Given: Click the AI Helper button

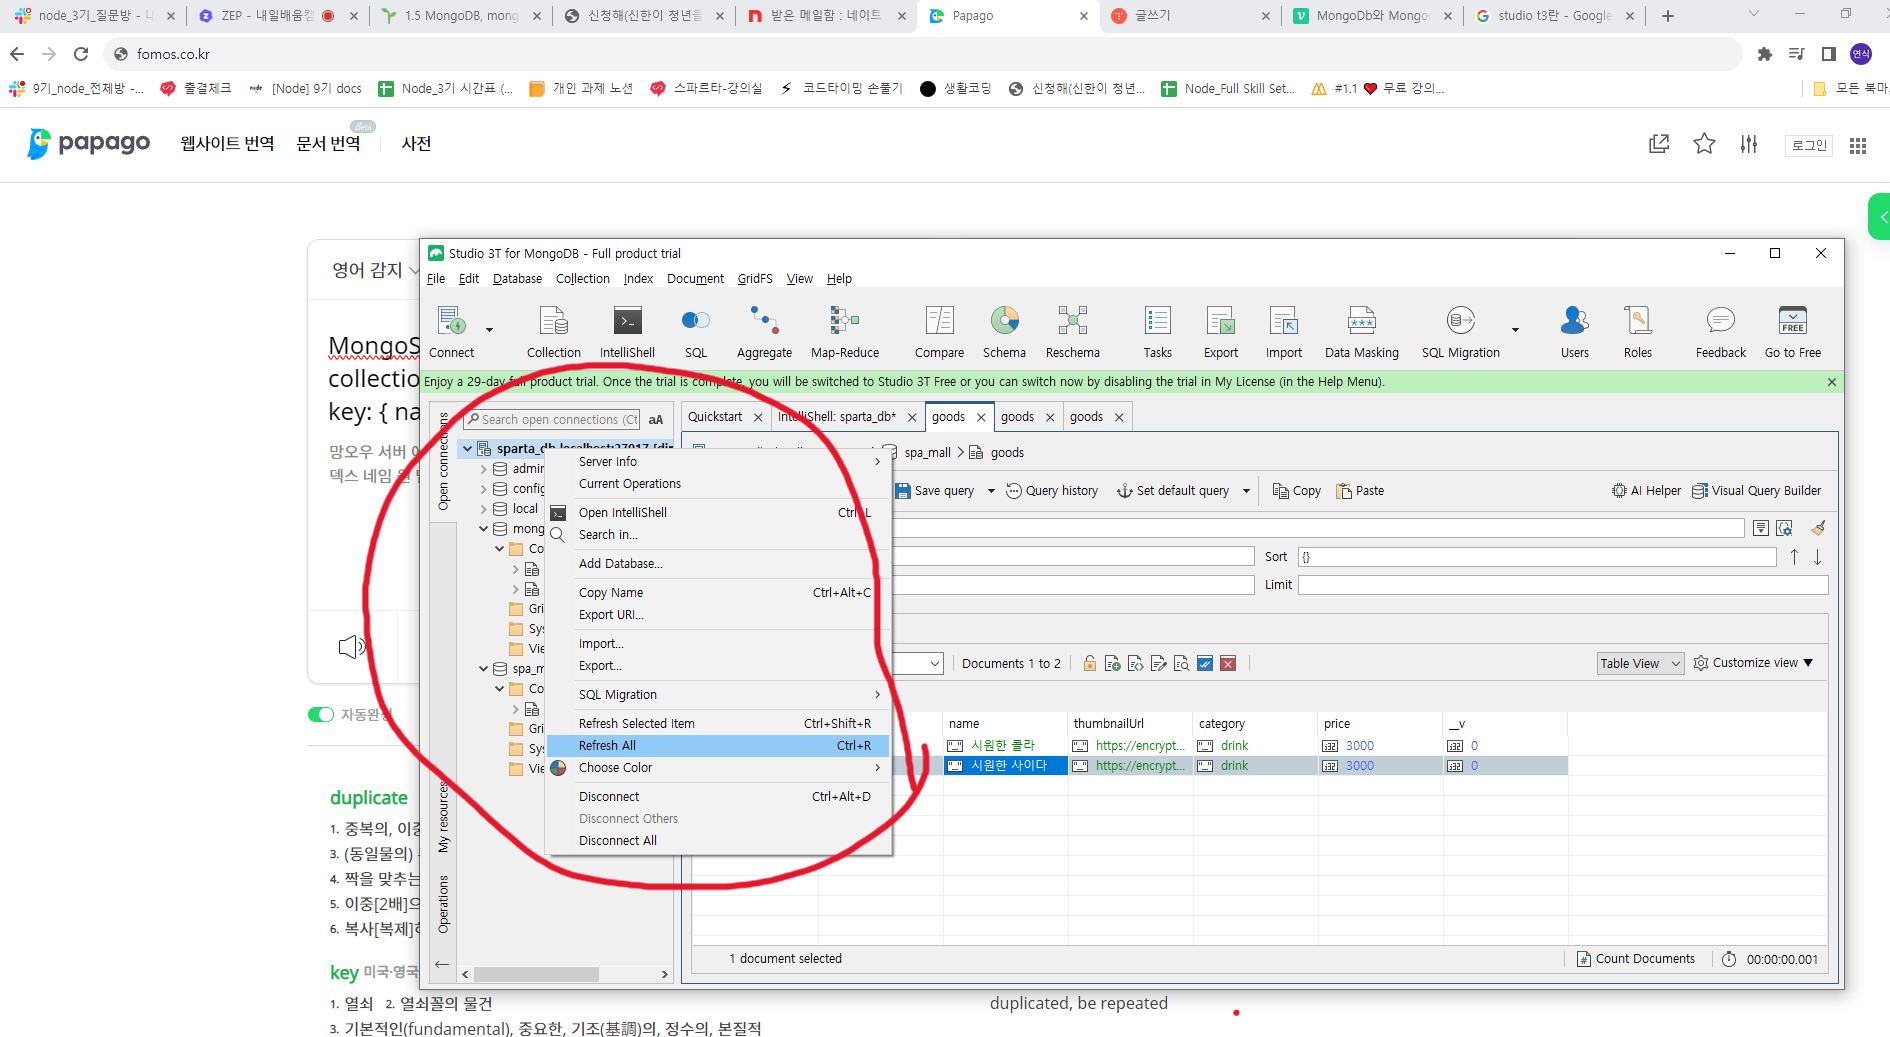Looking at the screenshot, I should pos(1646,491).
